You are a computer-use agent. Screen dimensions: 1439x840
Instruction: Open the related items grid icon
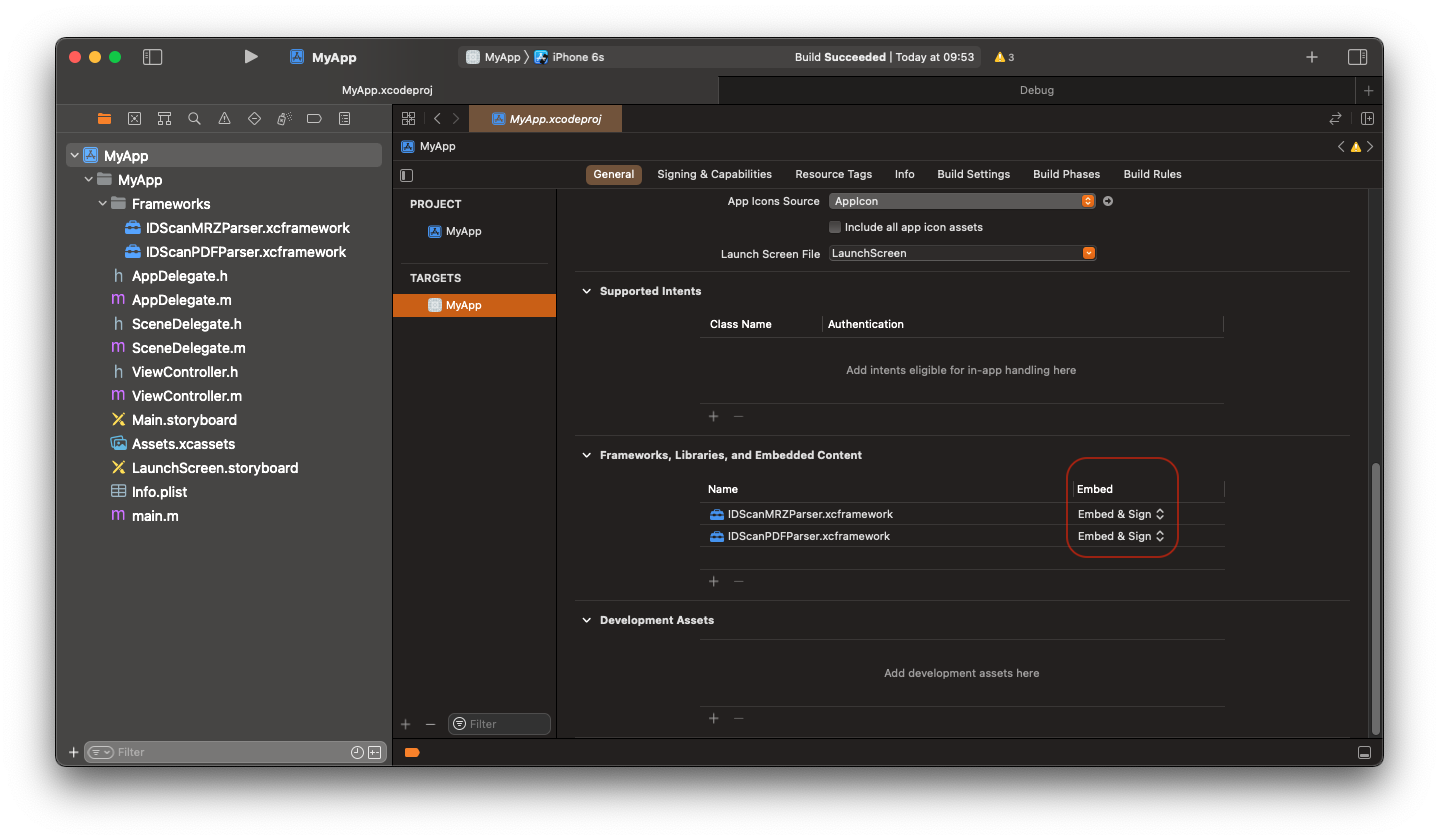[x=408, y=118]
